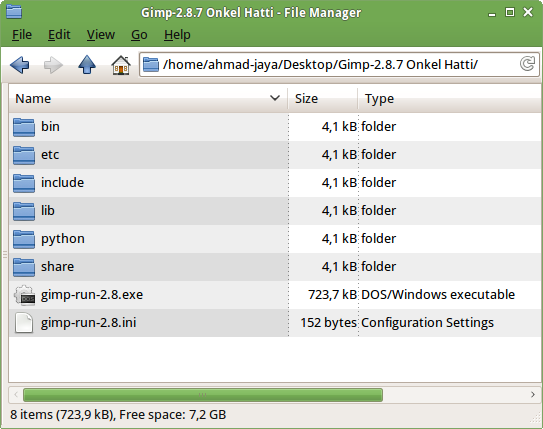Select the share folder row
The image size is (543, 429).
tap(275, 267)
